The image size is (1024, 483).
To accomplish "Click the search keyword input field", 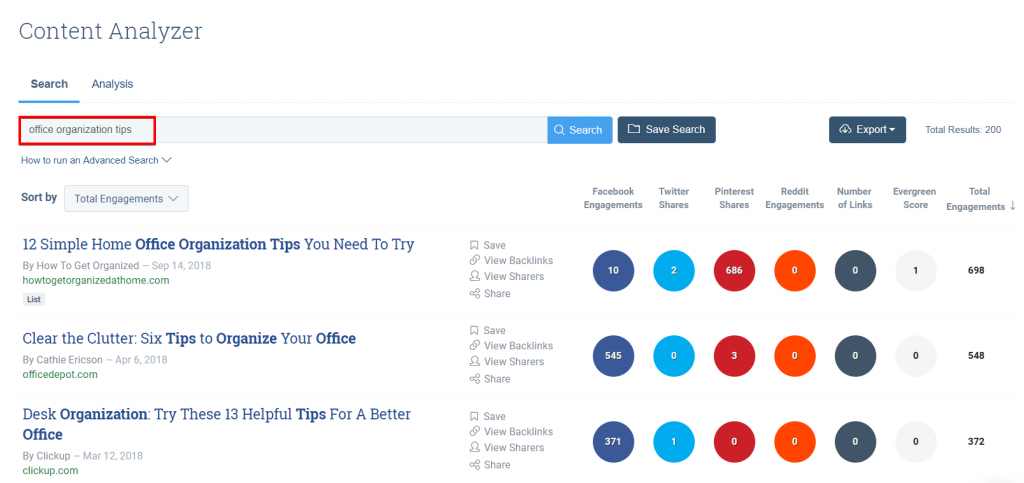I will [x=350, y=130].
